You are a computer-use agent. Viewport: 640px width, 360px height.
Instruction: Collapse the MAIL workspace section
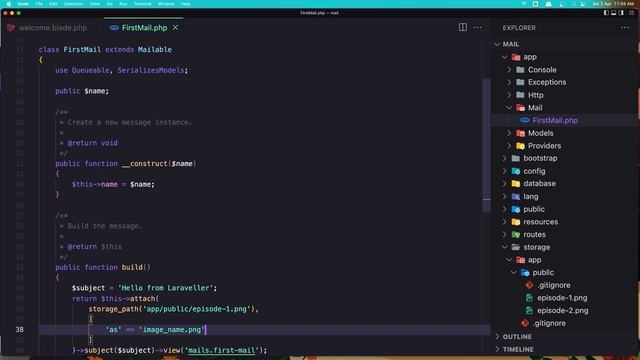(497, 44)
